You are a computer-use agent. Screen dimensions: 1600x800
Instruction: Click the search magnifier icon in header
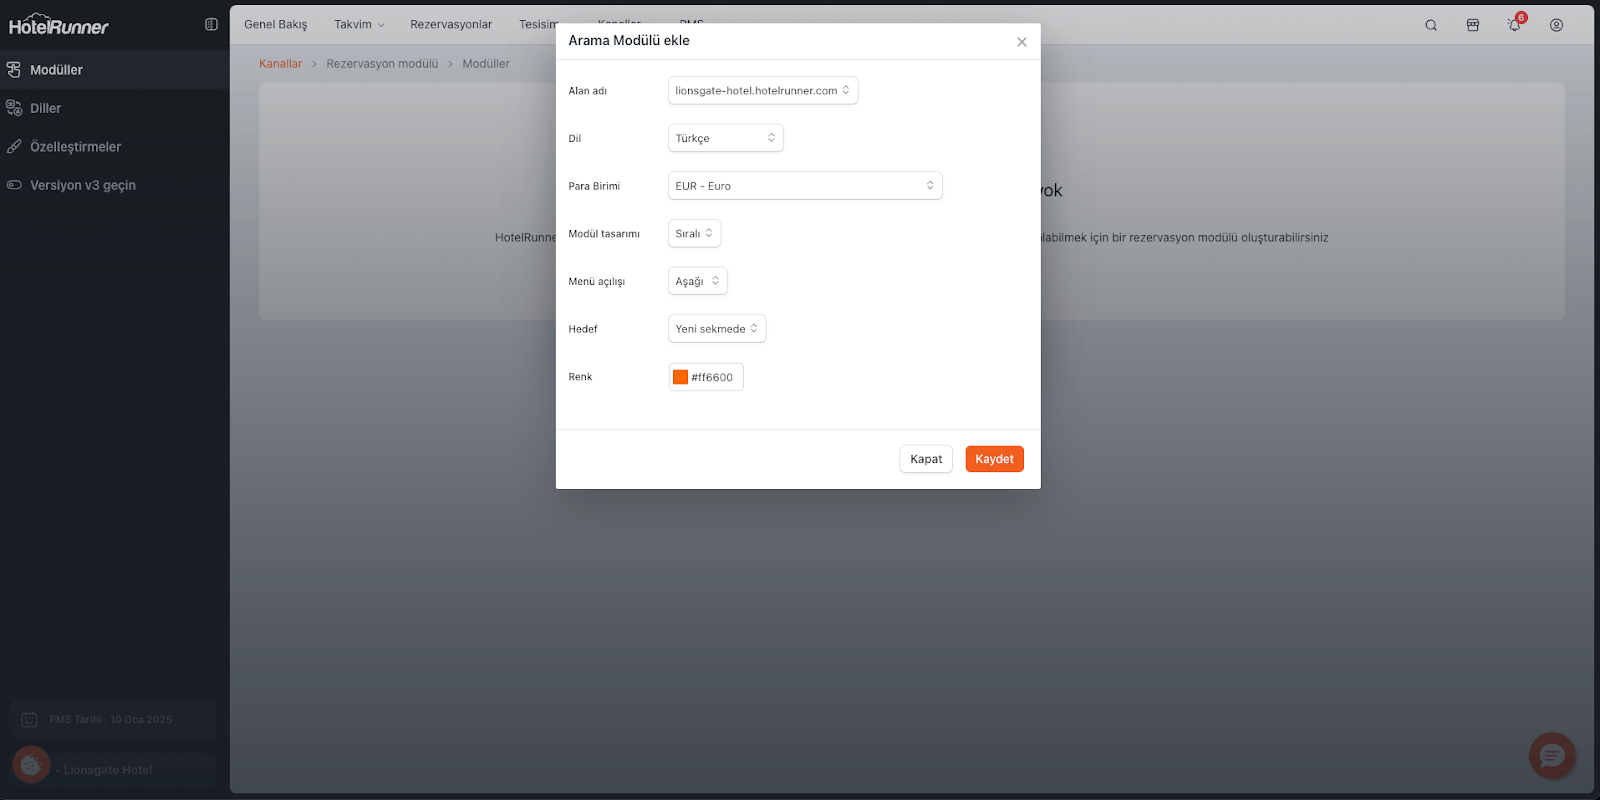click(1431, 25)
